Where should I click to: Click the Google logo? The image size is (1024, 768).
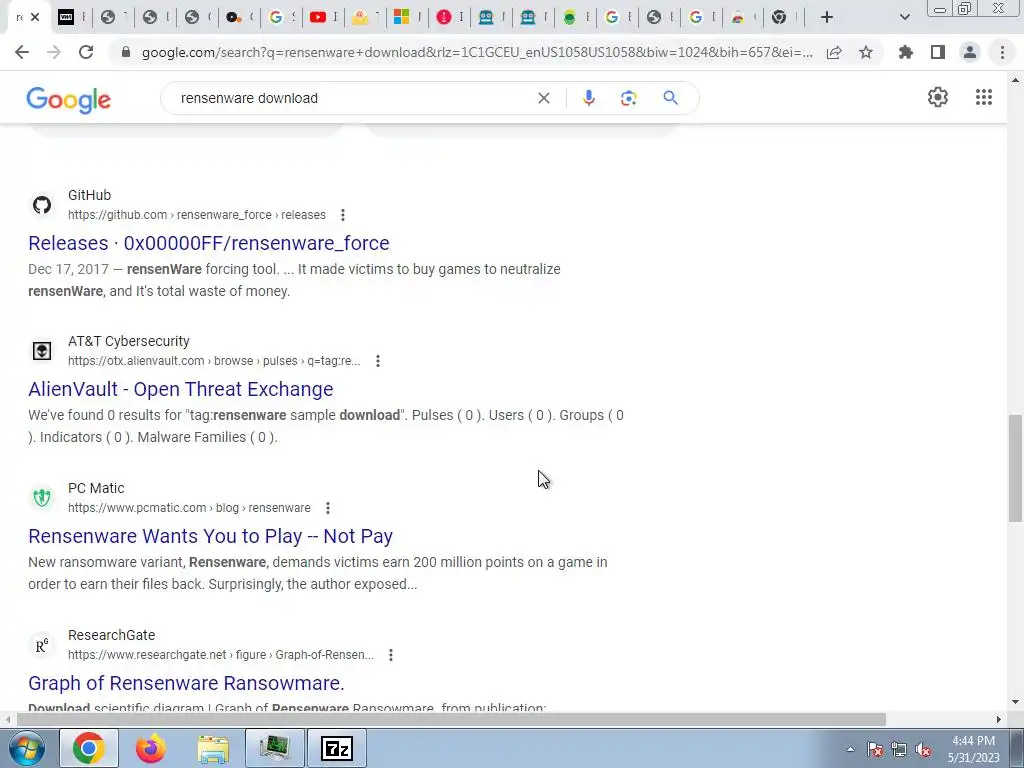(x=69, y=100)
